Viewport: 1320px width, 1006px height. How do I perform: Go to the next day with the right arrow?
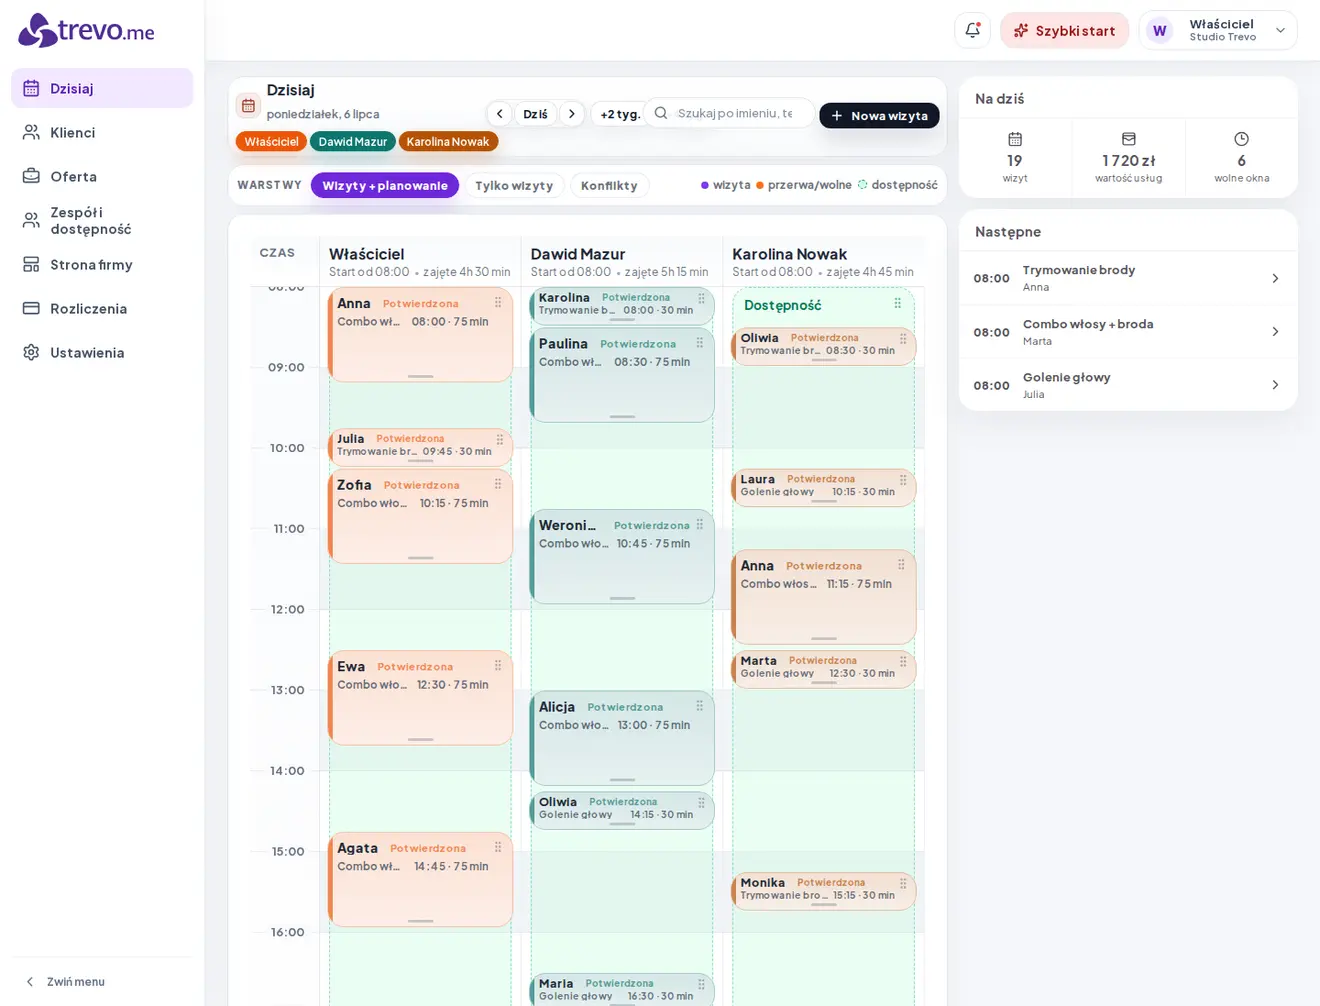(x=572, y=114)
